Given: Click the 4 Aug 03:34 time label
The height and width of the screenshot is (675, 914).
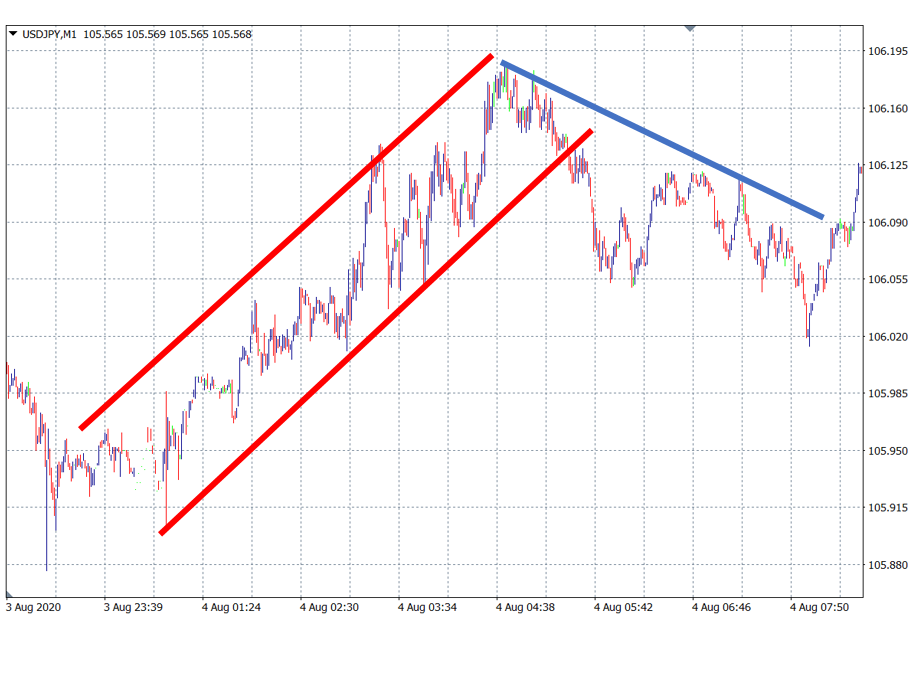Looking at the screenshot, I should pyautogui.click(x=430, y=606).
